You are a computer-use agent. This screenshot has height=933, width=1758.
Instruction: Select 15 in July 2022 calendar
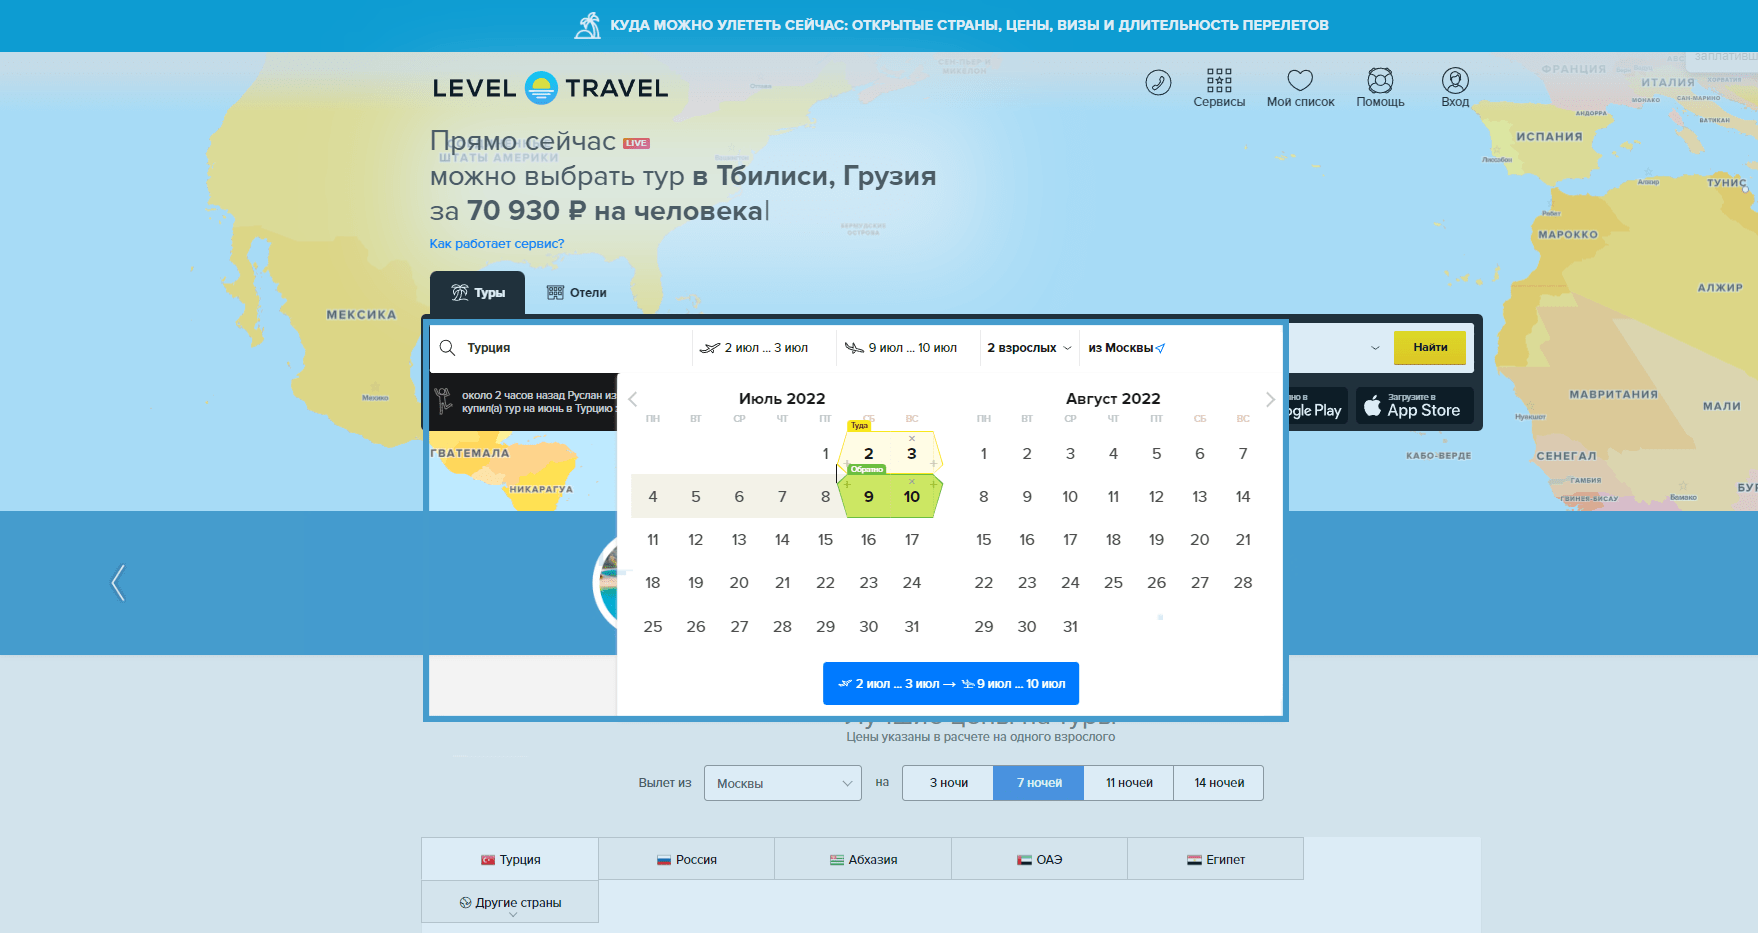click(x=825, y=540)
